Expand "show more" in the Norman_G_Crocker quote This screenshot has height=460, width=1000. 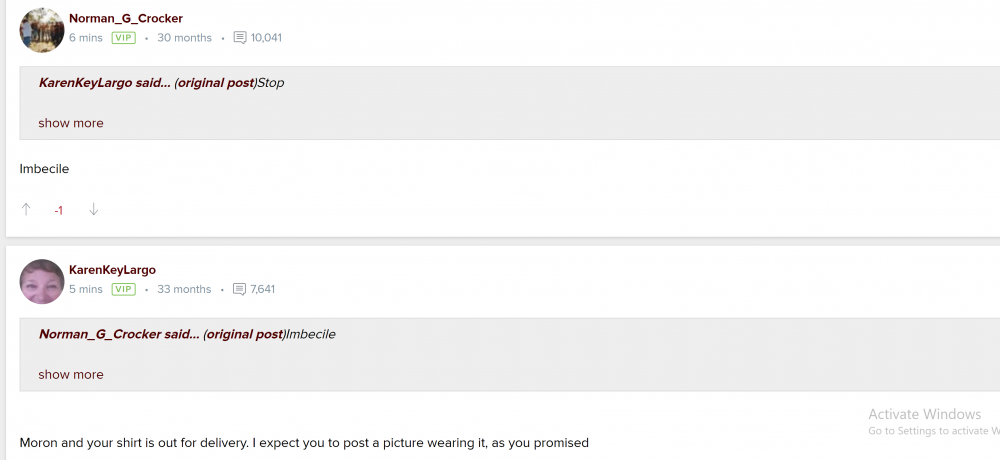[71, 375]
